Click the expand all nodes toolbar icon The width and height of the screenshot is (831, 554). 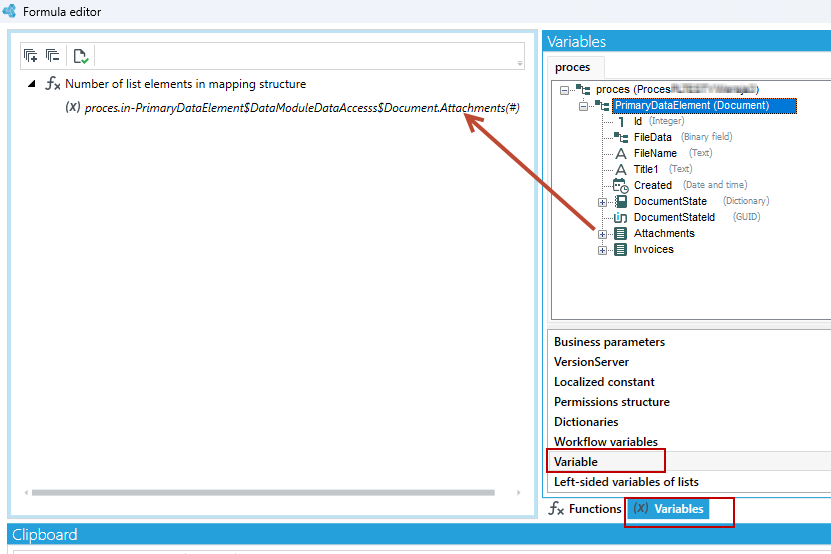(x=31, y=56)
